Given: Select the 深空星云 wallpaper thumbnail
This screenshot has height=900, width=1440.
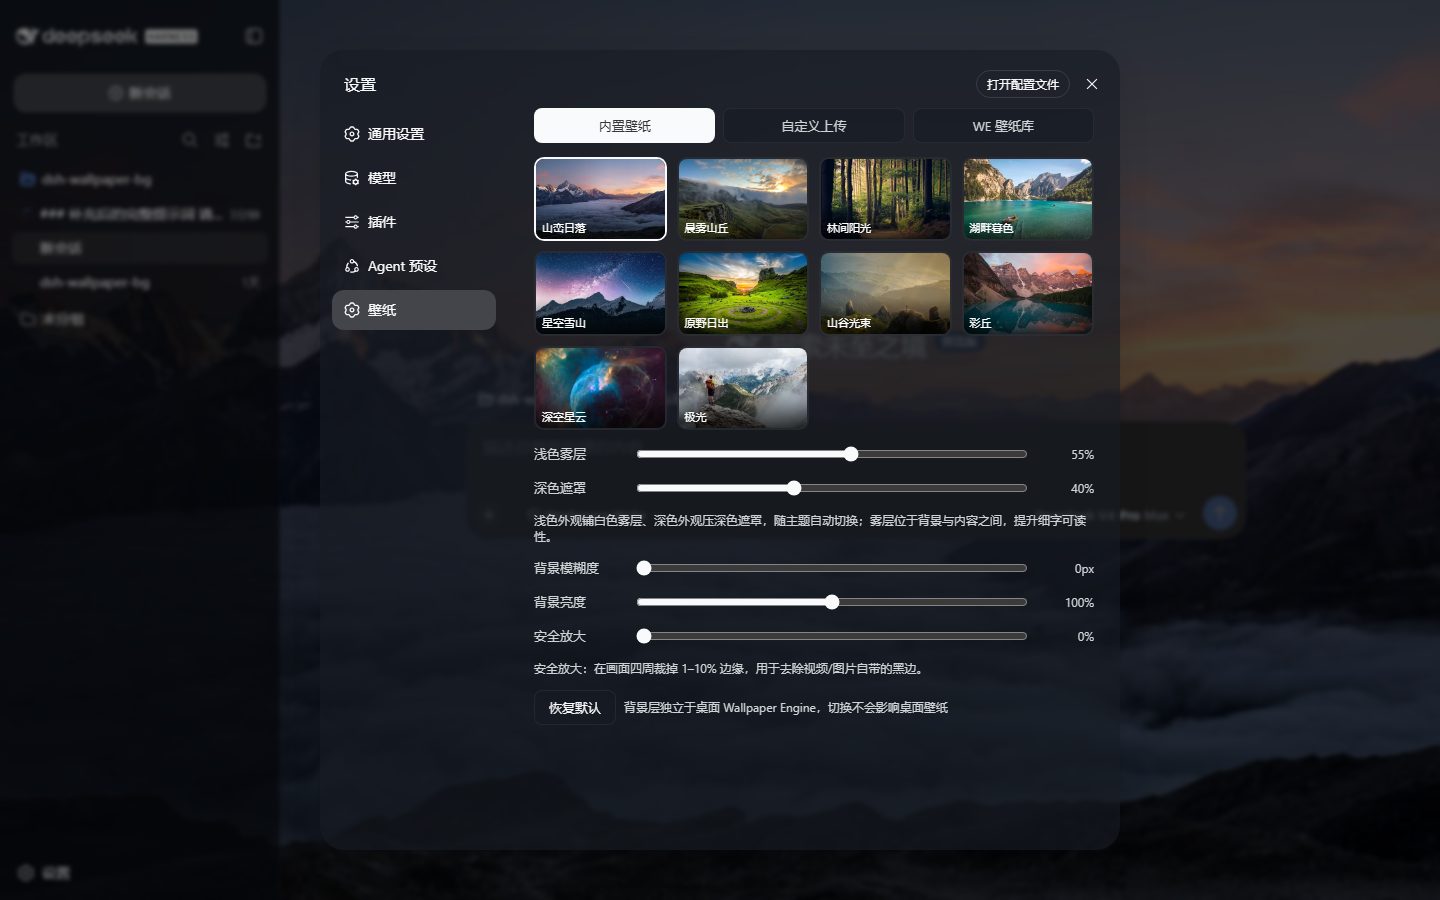Looking at the screenshot, I should click(600, 388).
